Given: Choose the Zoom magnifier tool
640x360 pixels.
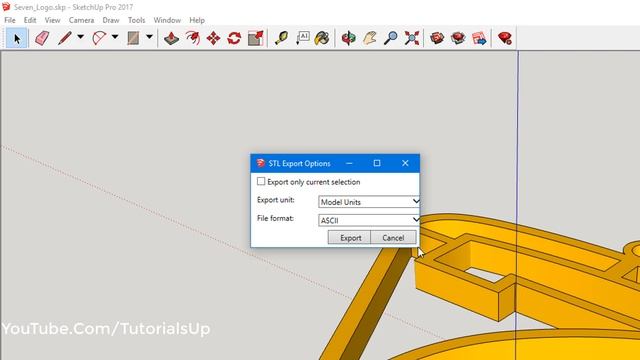Looking at the screenshot, I should coord(391,38).
